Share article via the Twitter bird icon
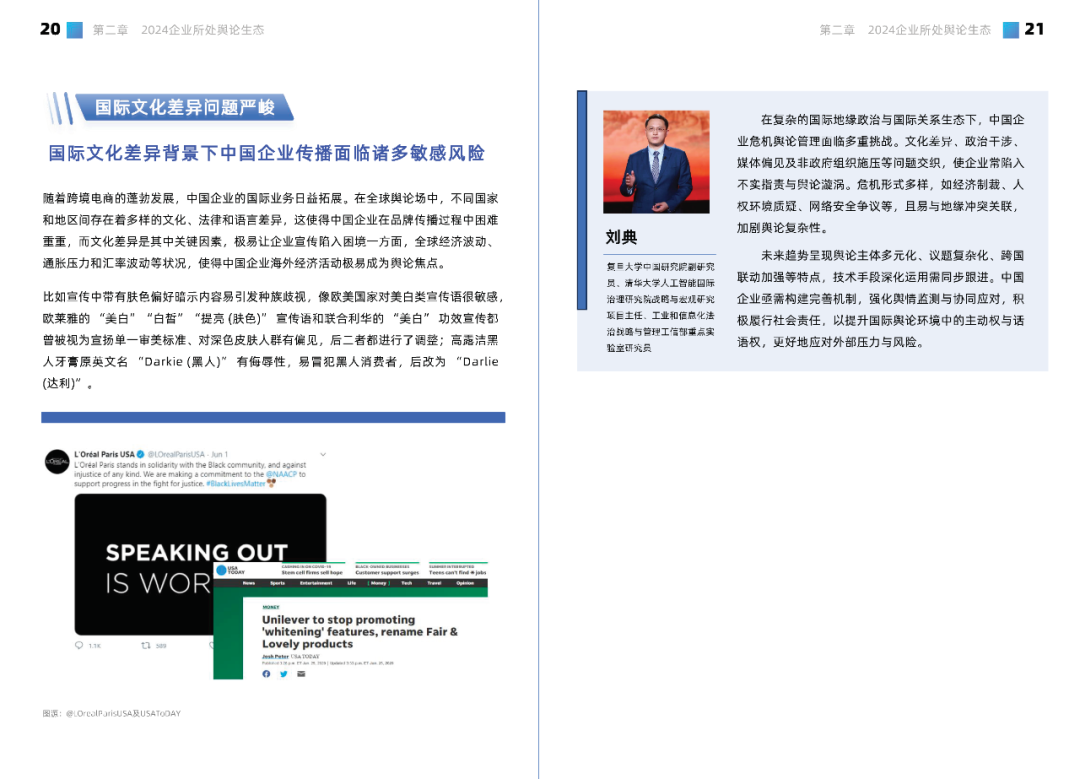Image resolution: width=1080 pixels, height=779 pixels. [x=284, y=674]
